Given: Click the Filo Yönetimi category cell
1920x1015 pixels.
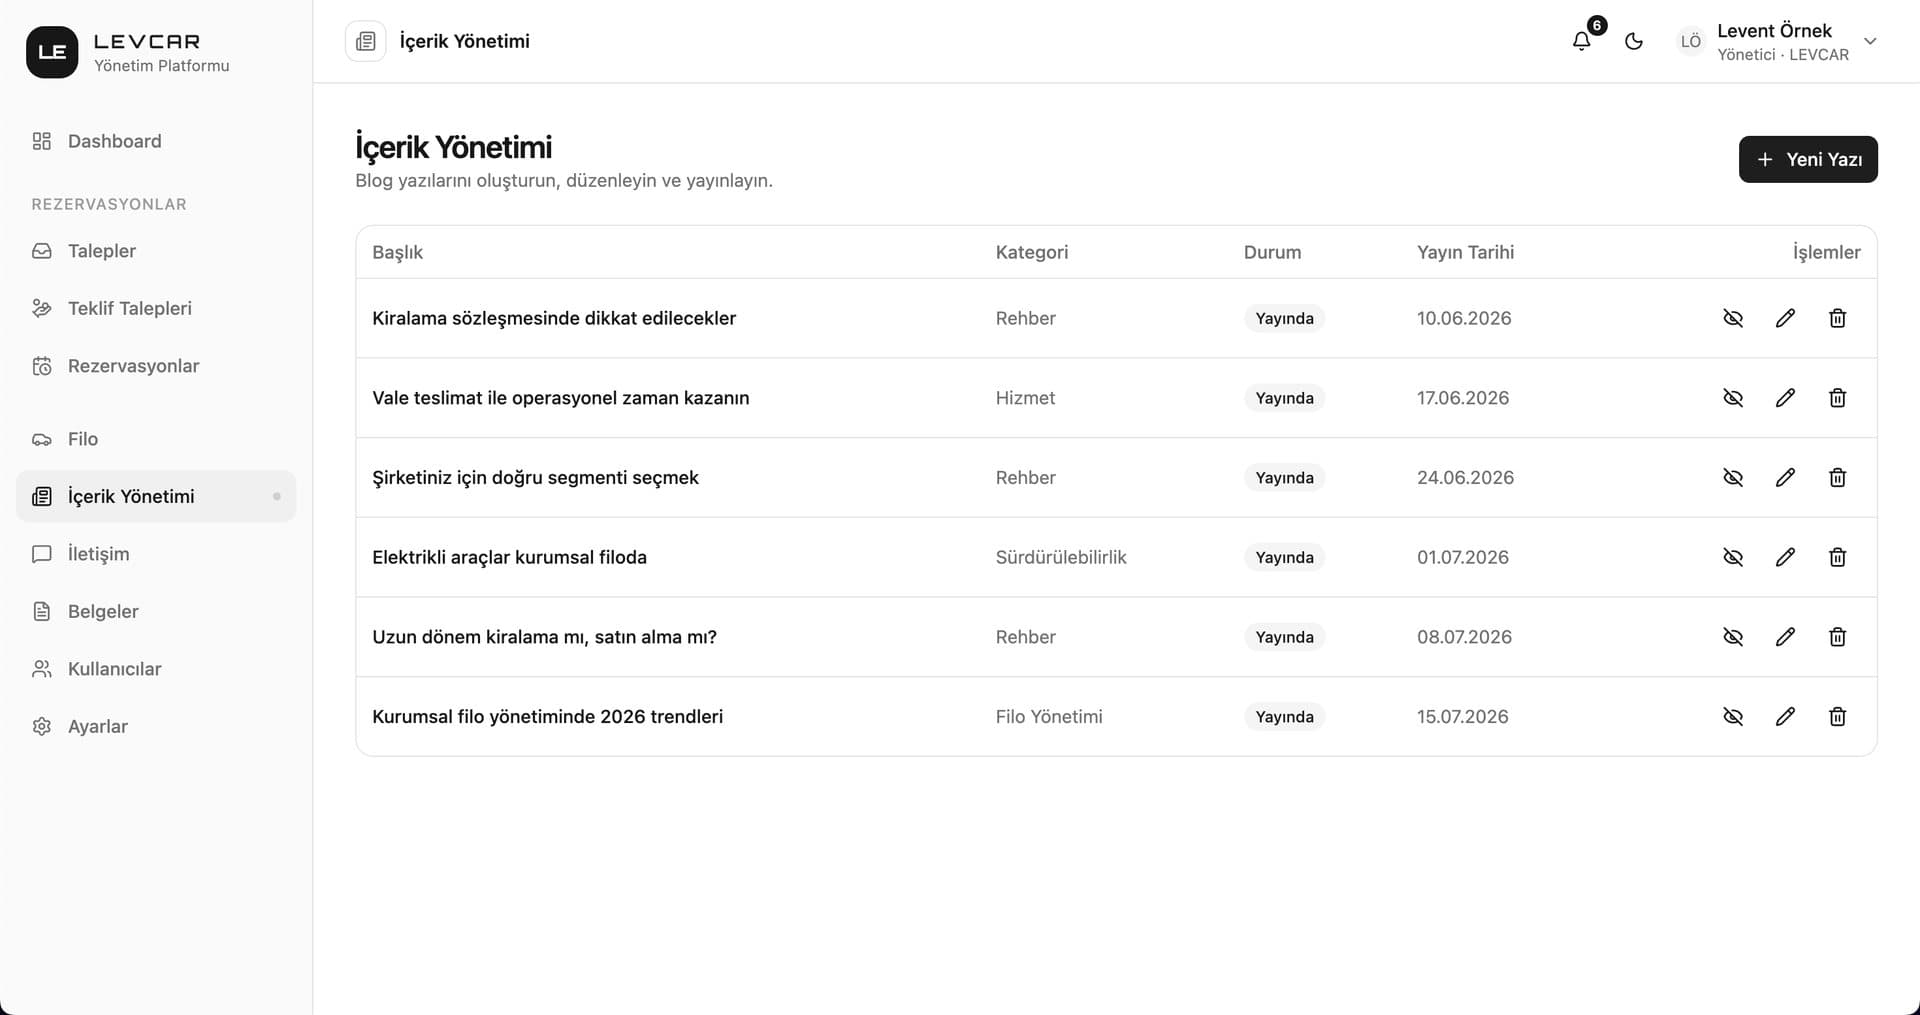Looking at the screenshot, I should coord(1049,716).
